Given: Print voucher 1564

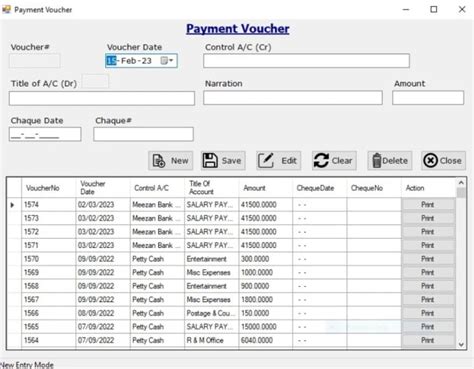Looking at the screenshot, I should pyautogui.click(x=428, y=340).
